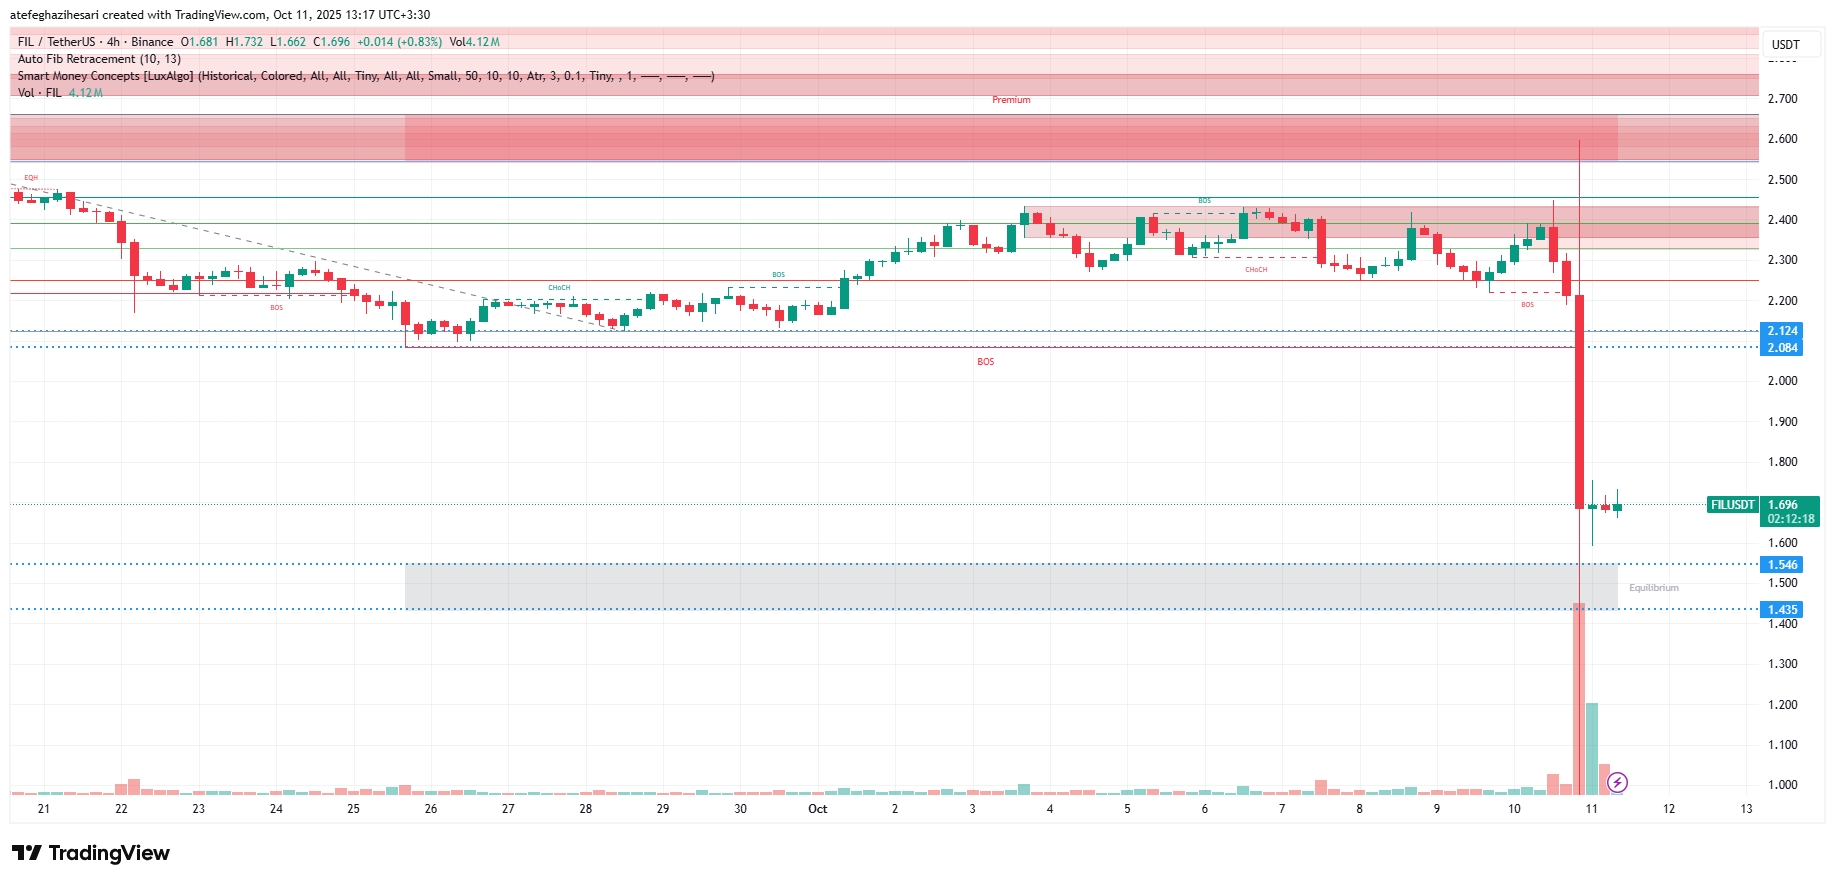This screenshot has width=1835, height=883.
Task: Select the Smart Money Concepts indicator legend
Action: point(365,76)
